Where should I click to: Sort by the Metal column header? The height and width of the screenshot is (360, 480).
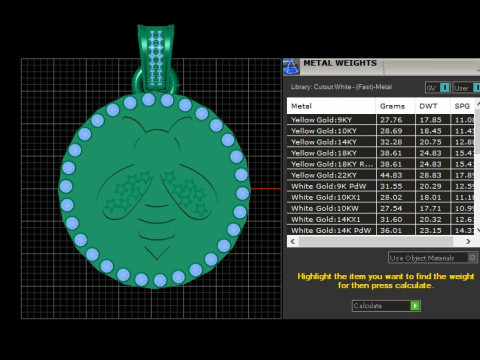[x=331, y=106]
